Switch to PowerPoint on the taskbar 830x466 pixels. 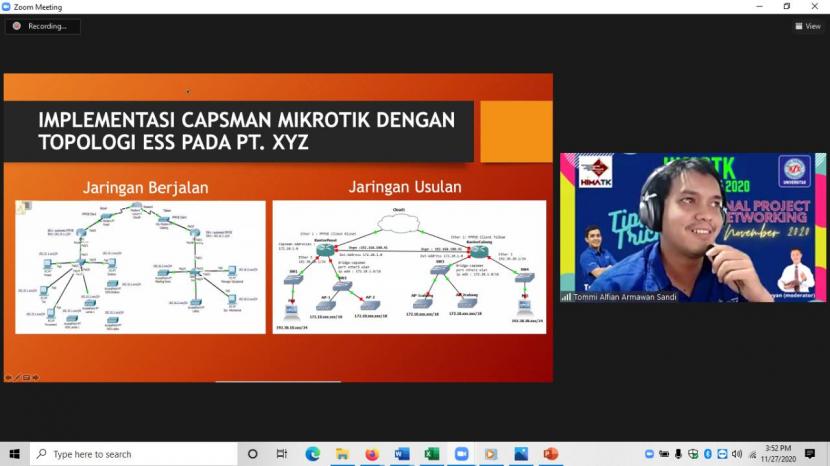[551, 454]
